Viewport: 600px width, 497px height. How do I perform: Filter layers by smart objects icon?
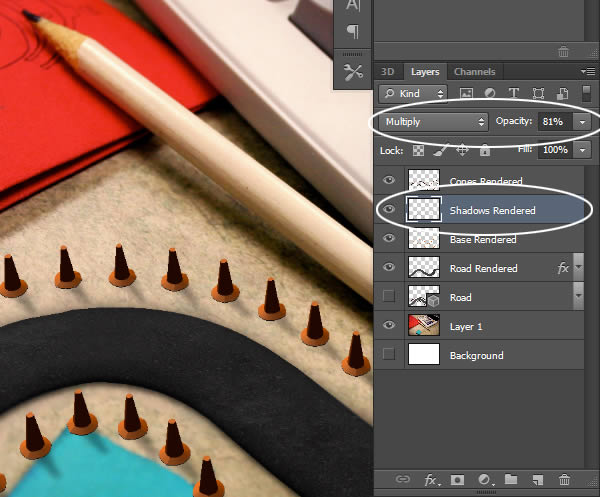562,93
